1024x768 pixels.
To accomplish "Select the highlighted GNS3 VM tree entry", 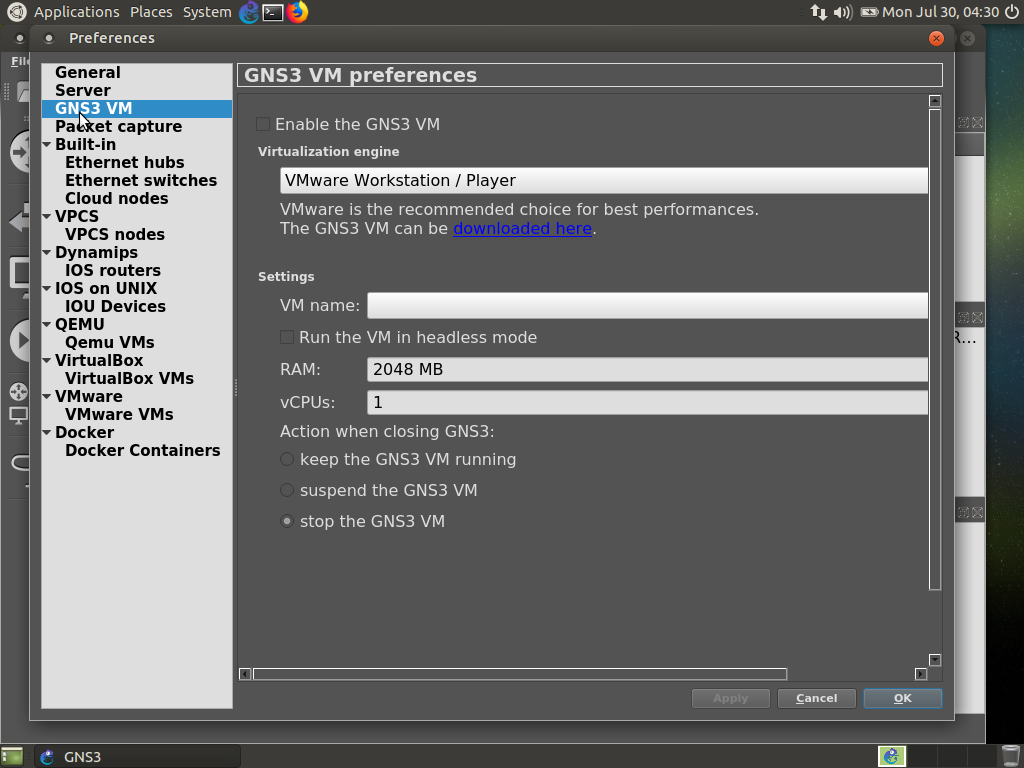I will pos(137,108).
